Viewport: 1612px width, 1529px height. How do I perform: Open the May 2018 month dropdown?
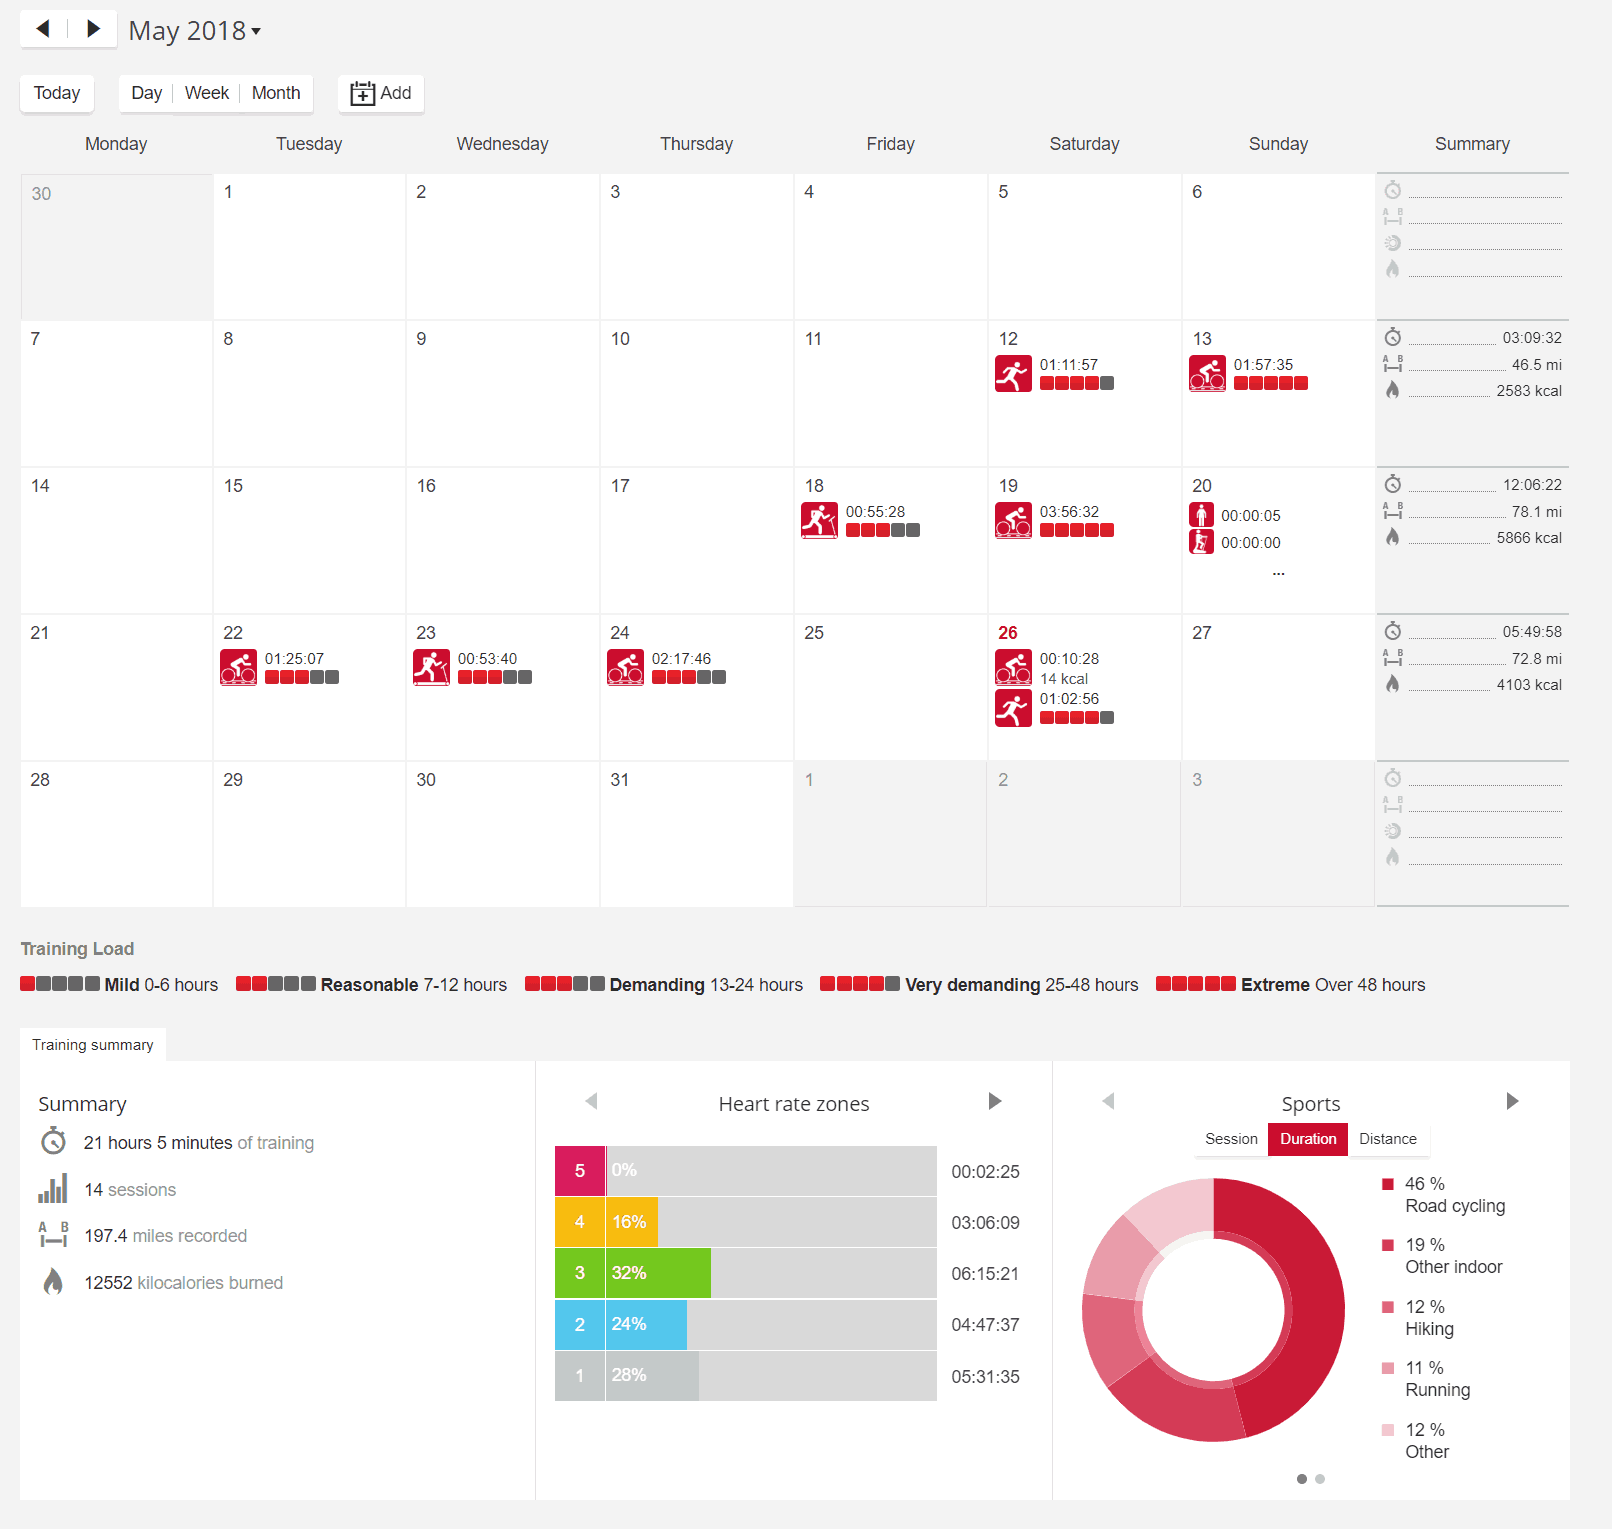pos(195,31)
